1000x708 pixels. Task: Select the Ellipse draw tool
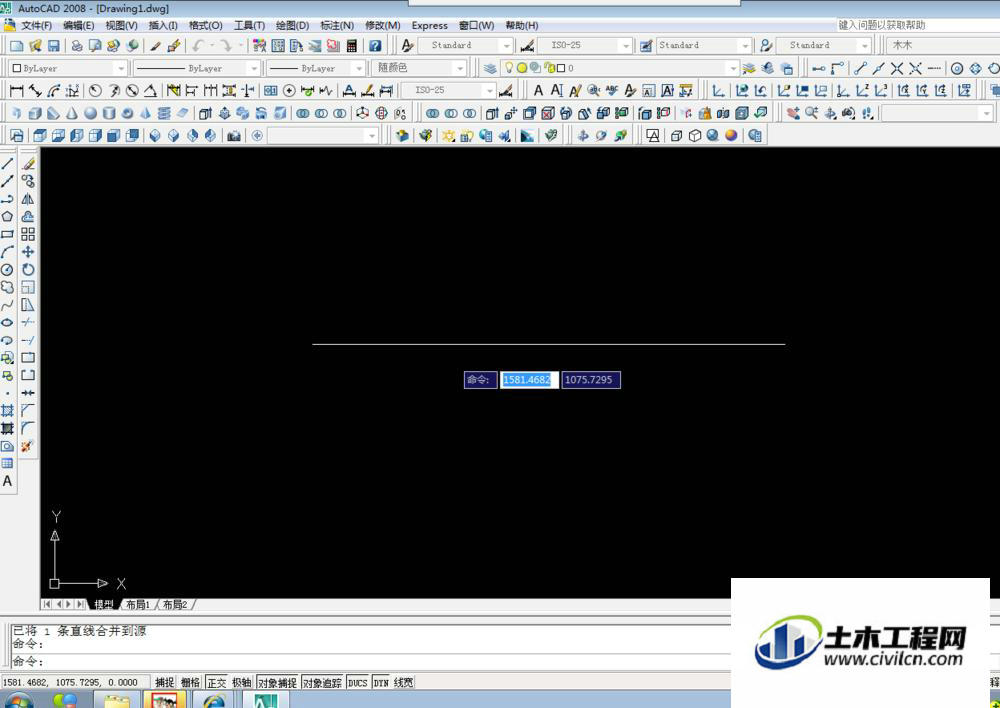pyautogui.click(x=8, y=323)
